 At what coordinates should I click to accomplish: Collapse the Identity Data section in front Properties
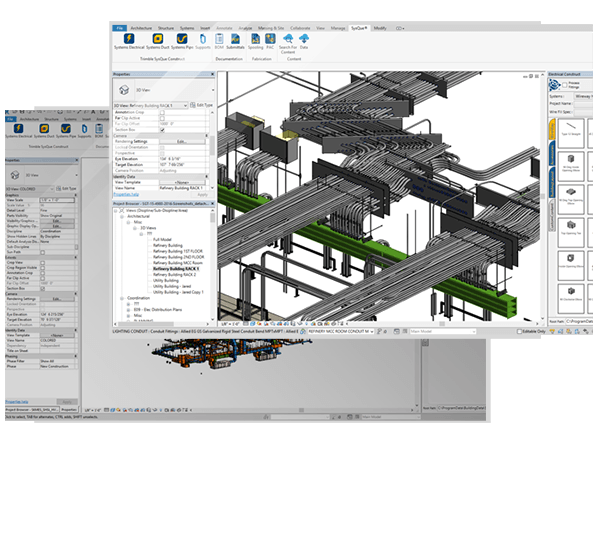(x=207, y=177)
